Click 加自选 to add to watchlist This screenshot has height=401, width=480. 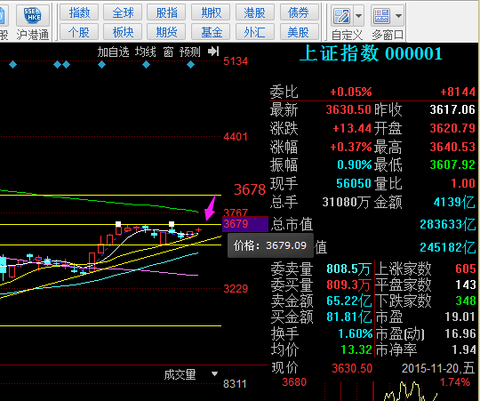[113, 52]
